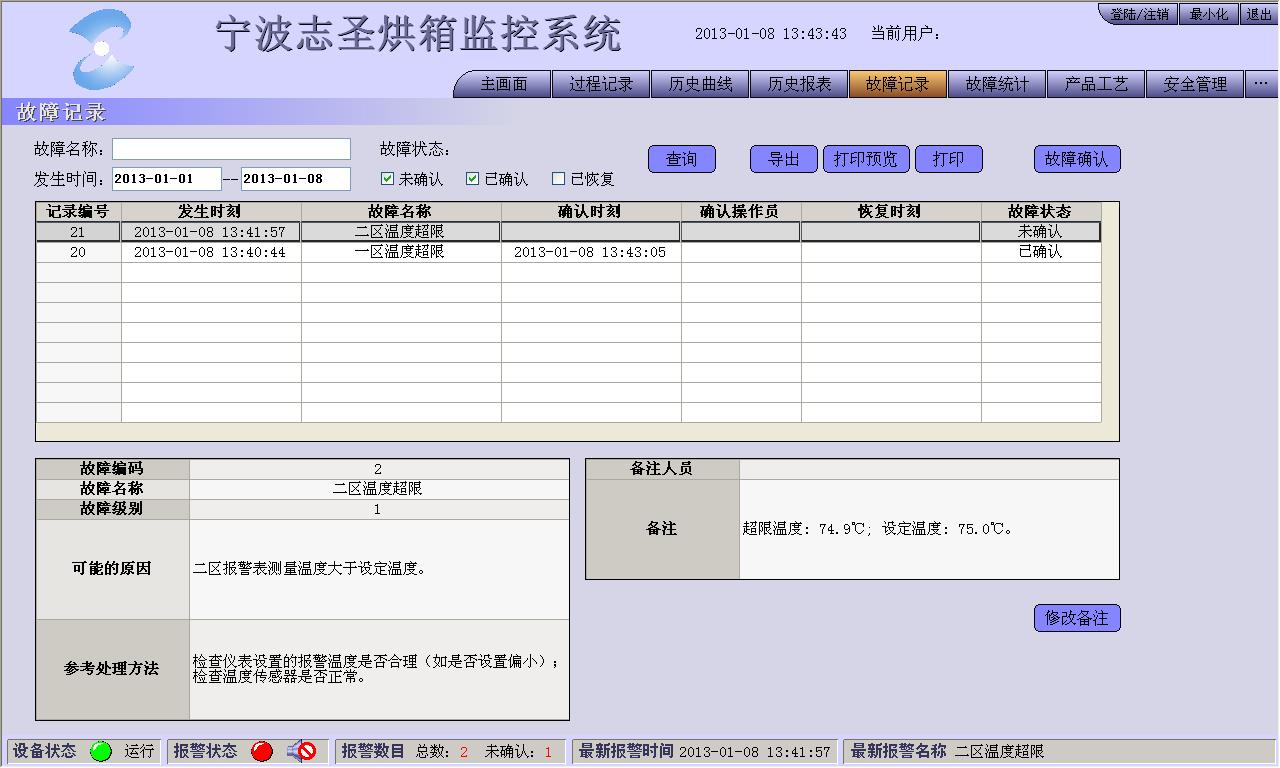
Task: Click the 最新报警名称 value in status bar
Action: coord(999,752)
